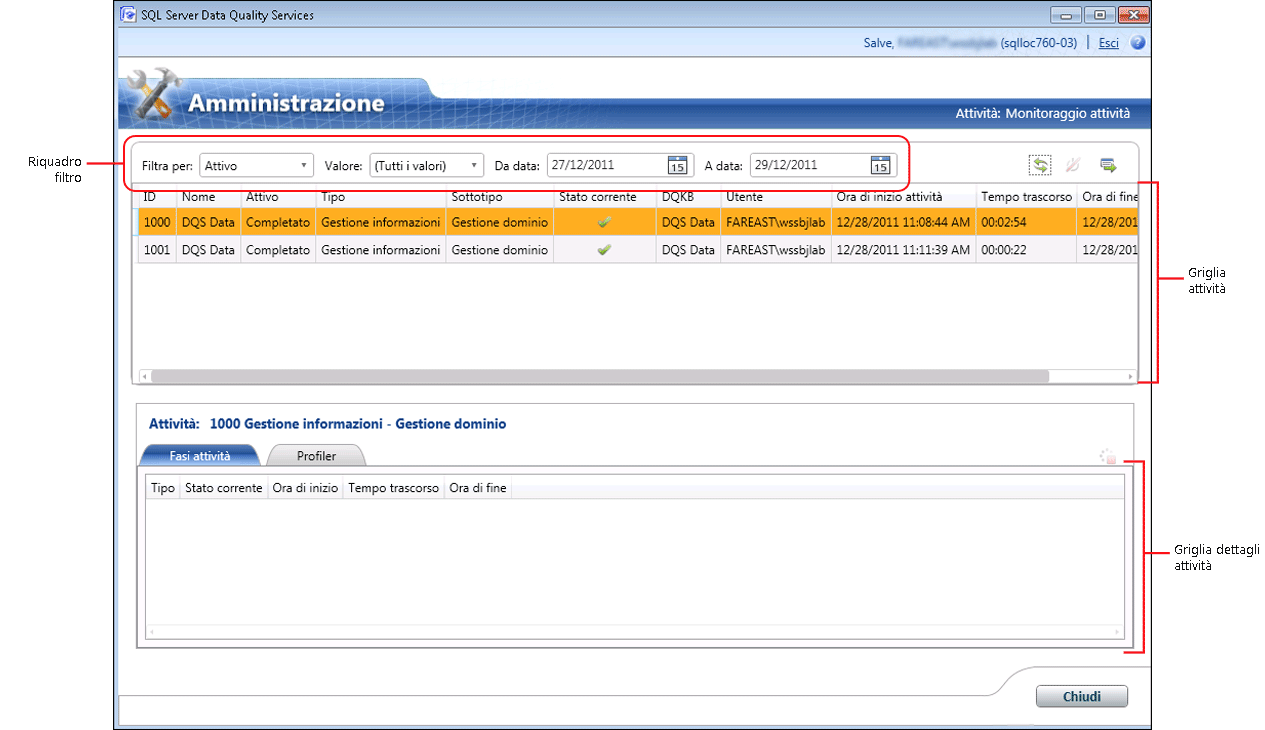Click Stato corrente header in details grid

(x=224, y=488)
